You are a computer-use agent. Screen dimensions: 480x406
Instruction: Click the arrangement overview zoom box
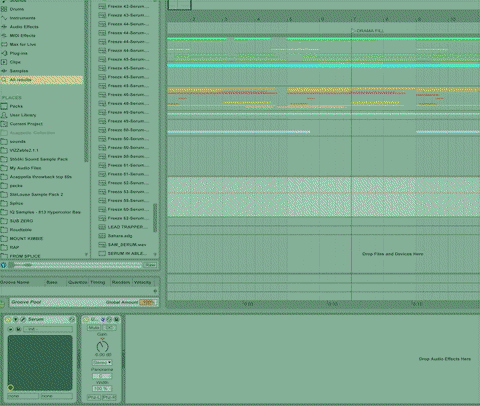point(179,5)
